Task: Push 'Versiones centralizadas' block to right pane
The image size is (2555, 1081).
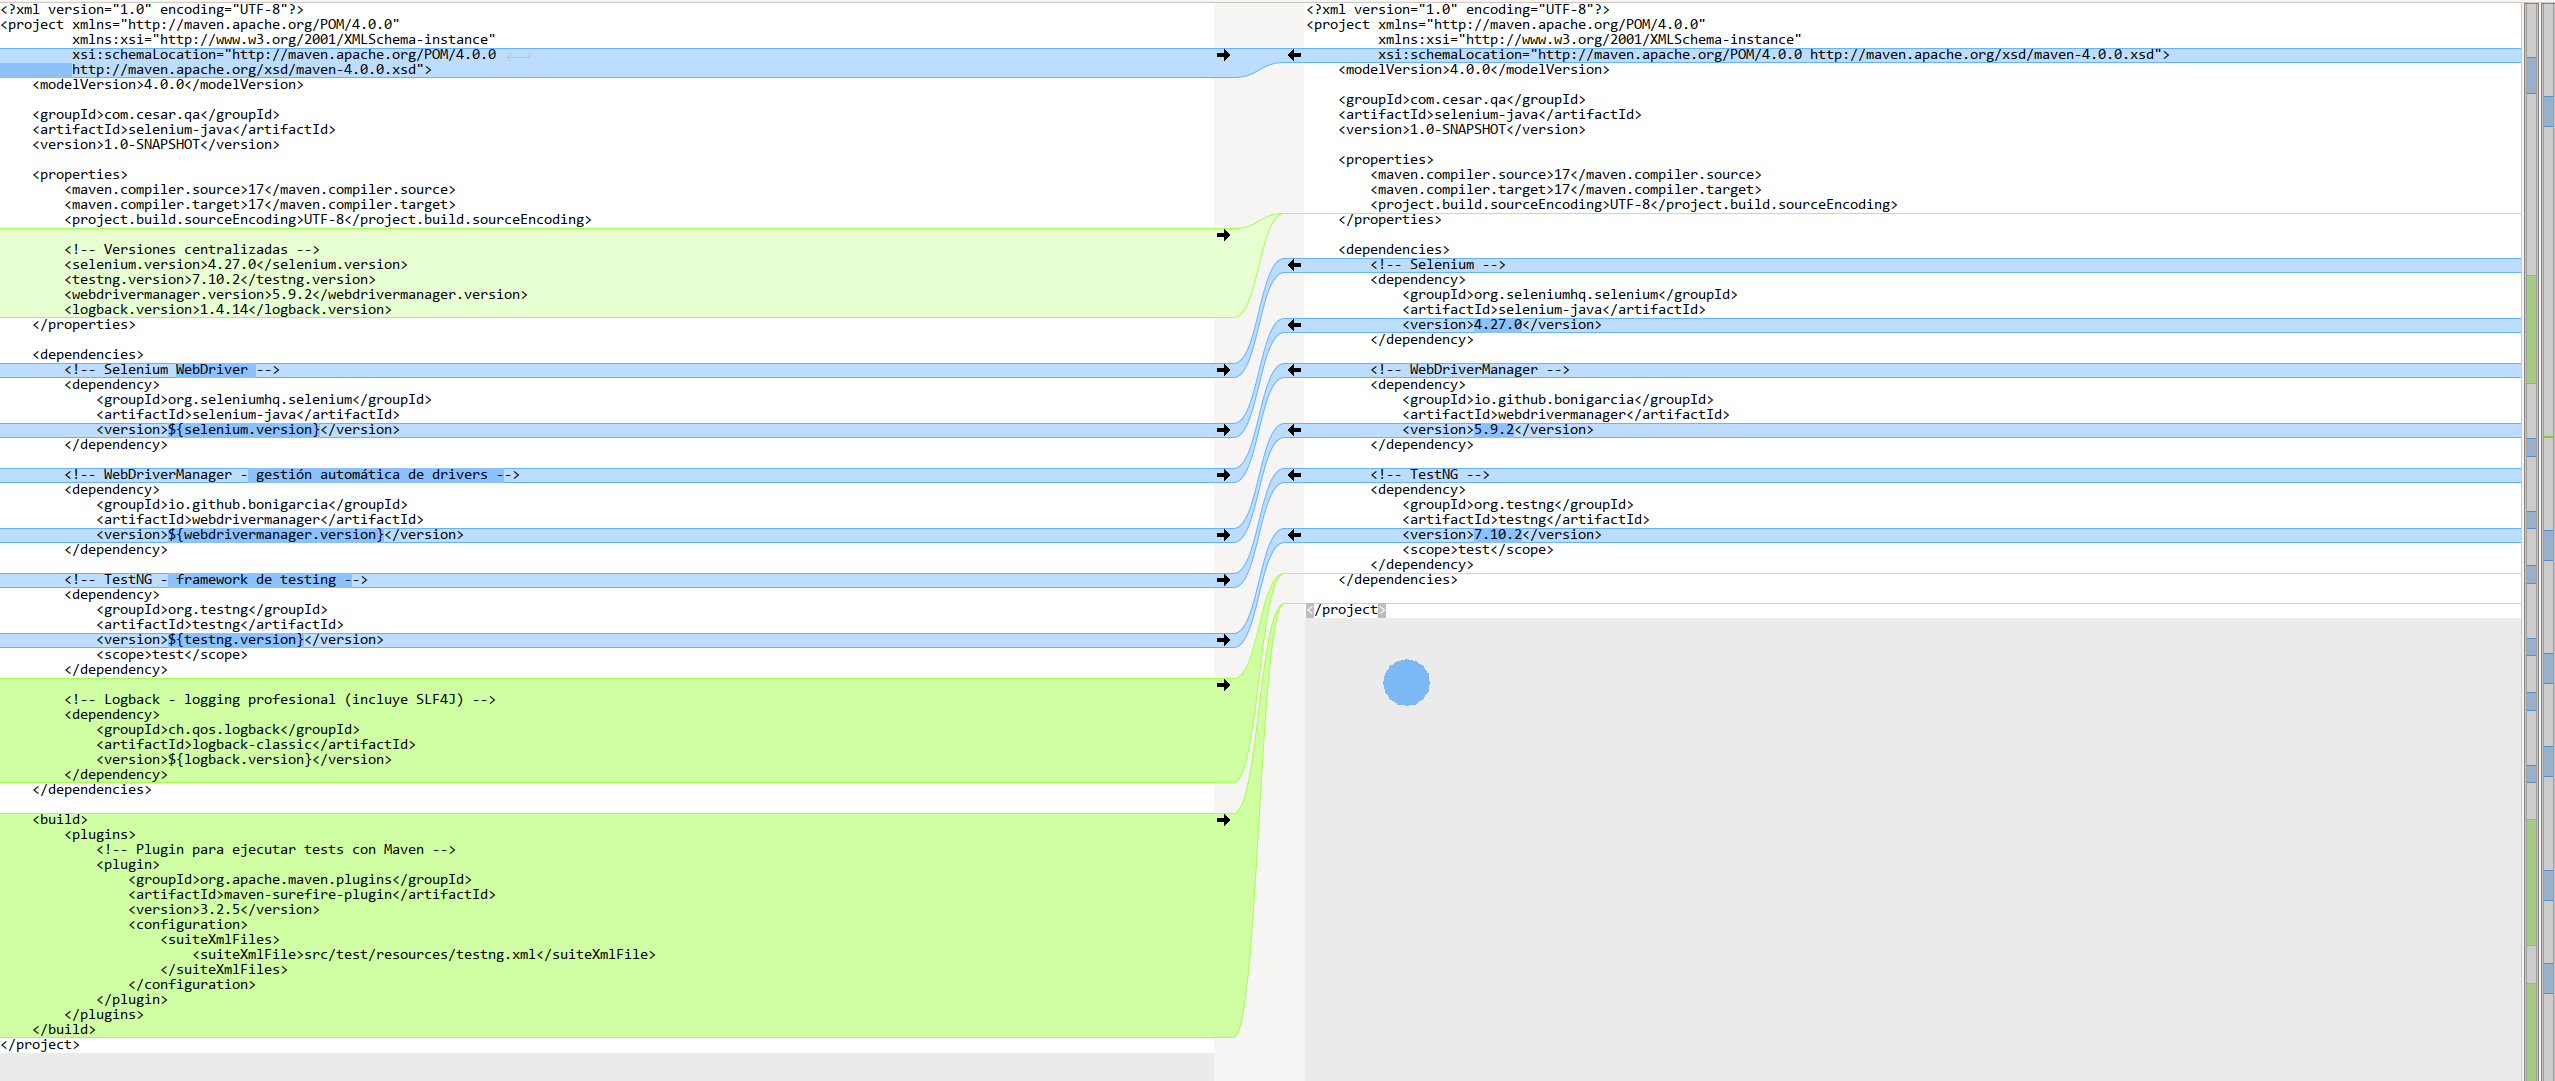Action: 1223,235
